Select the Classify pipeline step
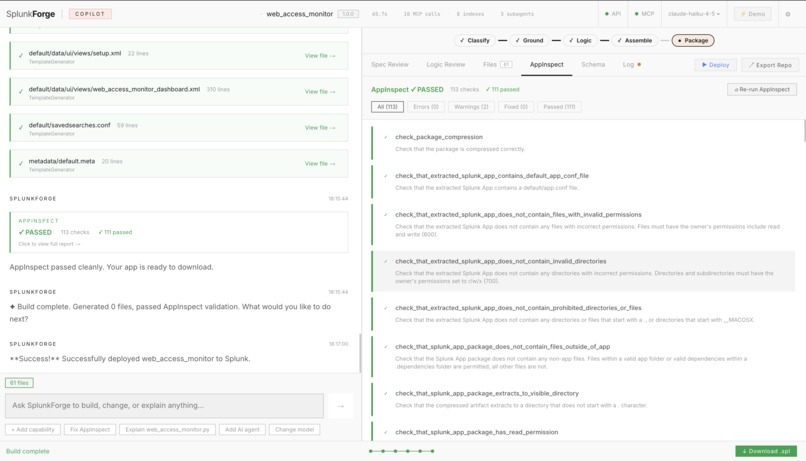The image size is (806, 461). [x=474, y=41]
